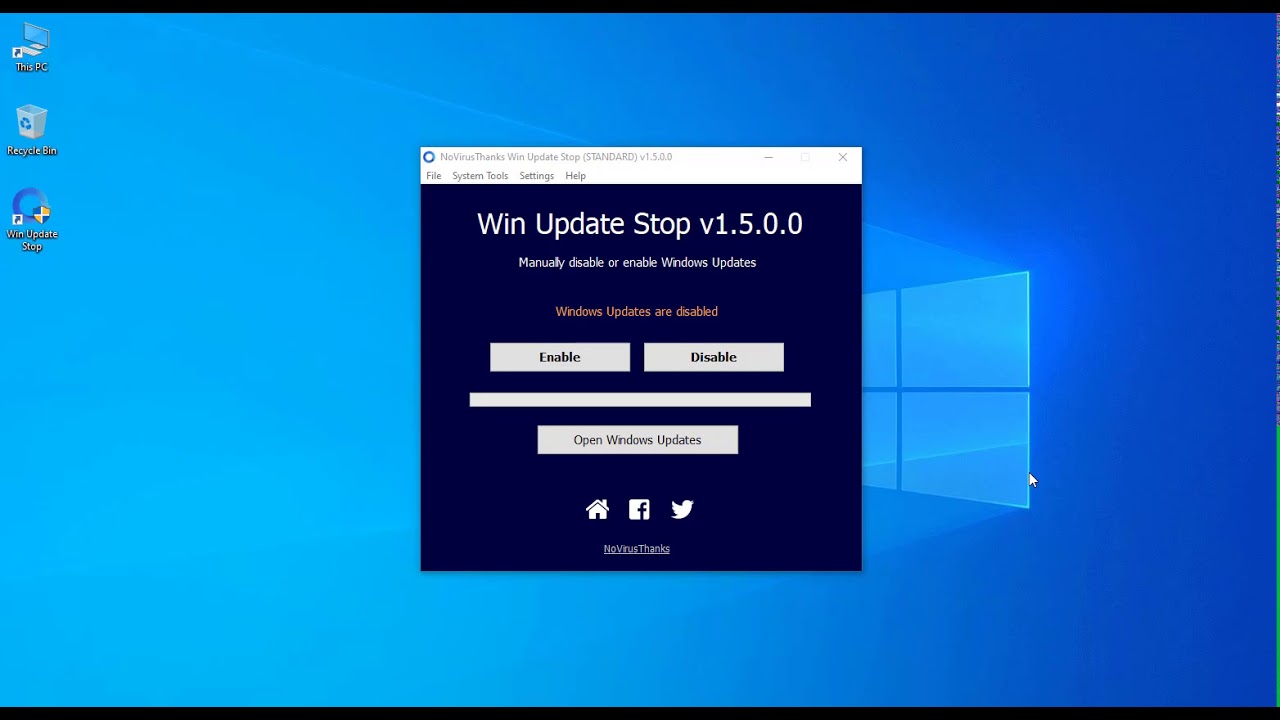
Task: Click the Disable button
Action: point(714,357)
